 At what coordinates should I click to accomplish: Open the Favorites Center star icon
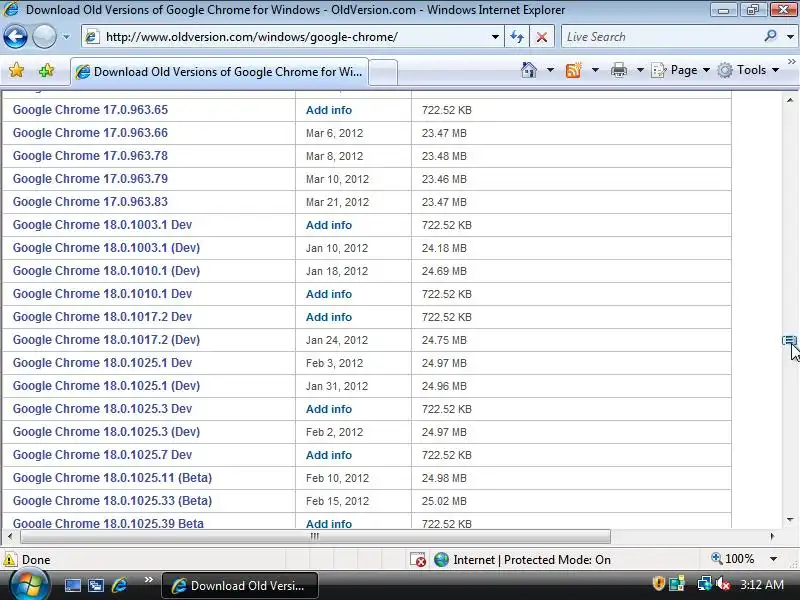(x=16, y=70)
